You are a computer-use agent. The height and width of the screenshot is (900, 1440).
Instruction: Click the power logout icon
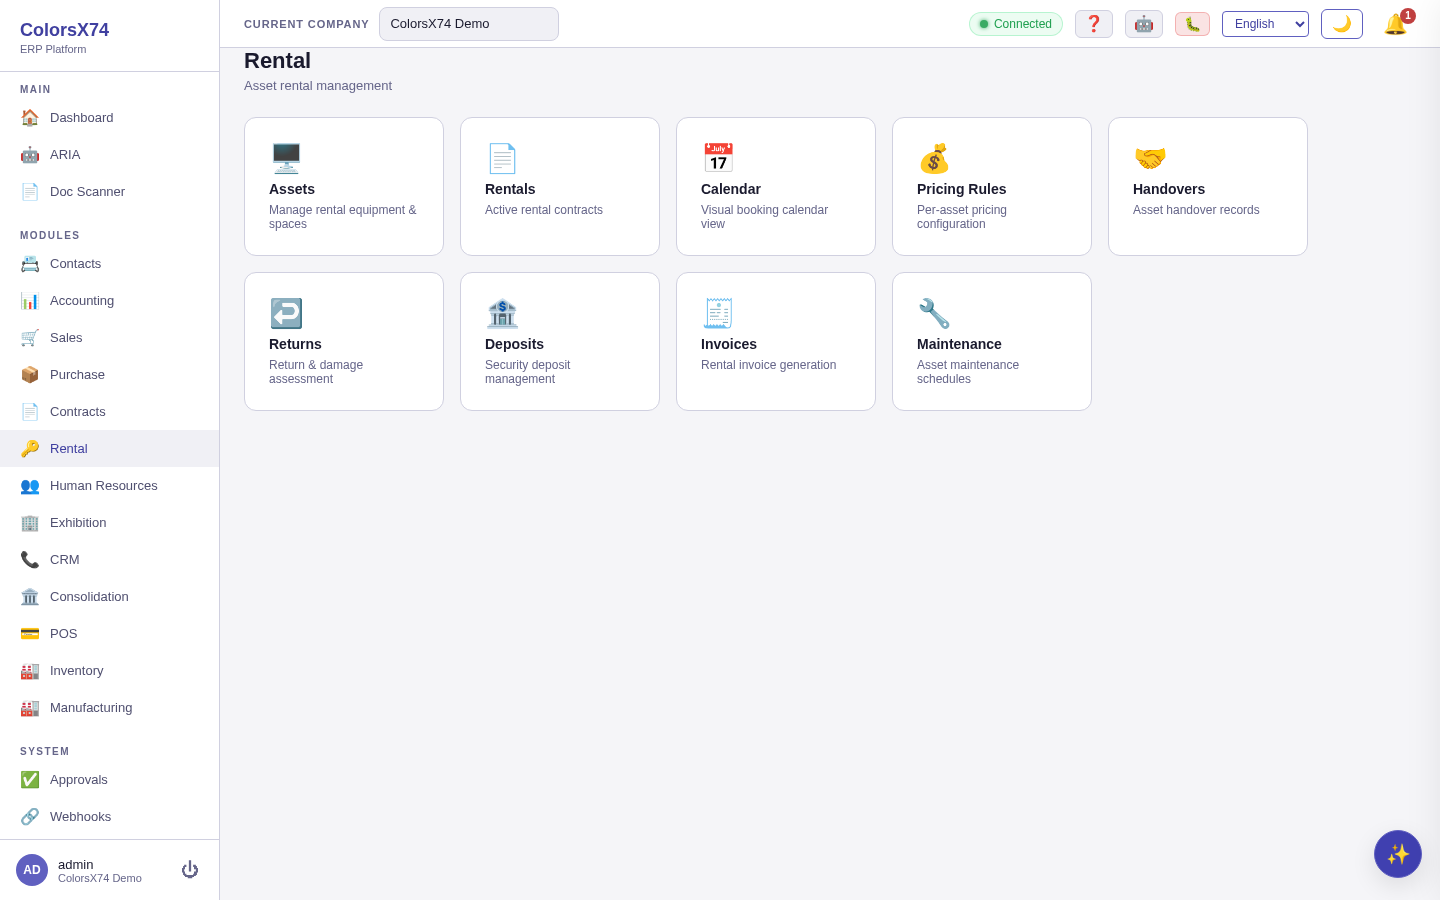[190, 870]
